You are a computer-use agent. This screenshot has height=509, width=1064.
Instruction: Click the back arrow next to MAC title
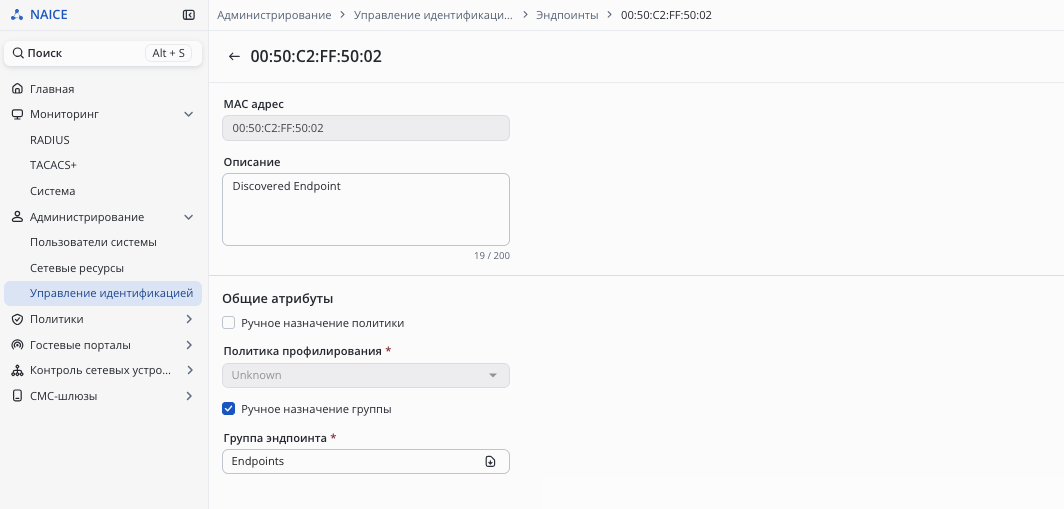[234, 57]
